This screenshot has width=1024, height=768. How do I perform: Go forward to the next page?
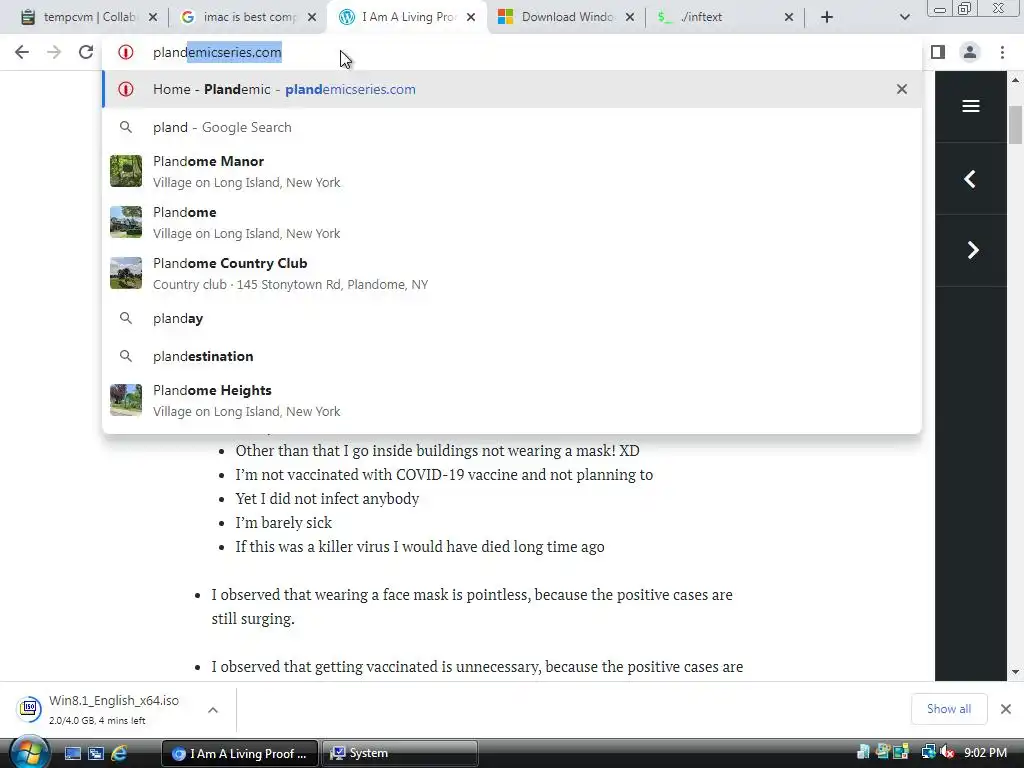[54, 52]
